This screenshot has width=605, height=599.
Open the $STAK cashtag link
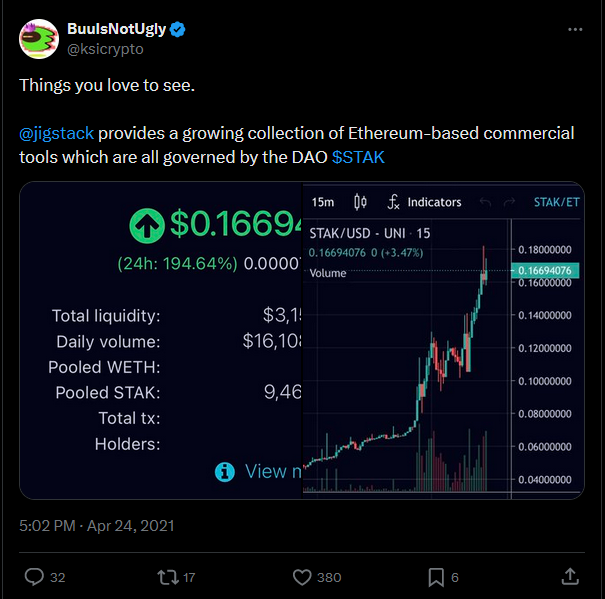click(x=358, y=157)
